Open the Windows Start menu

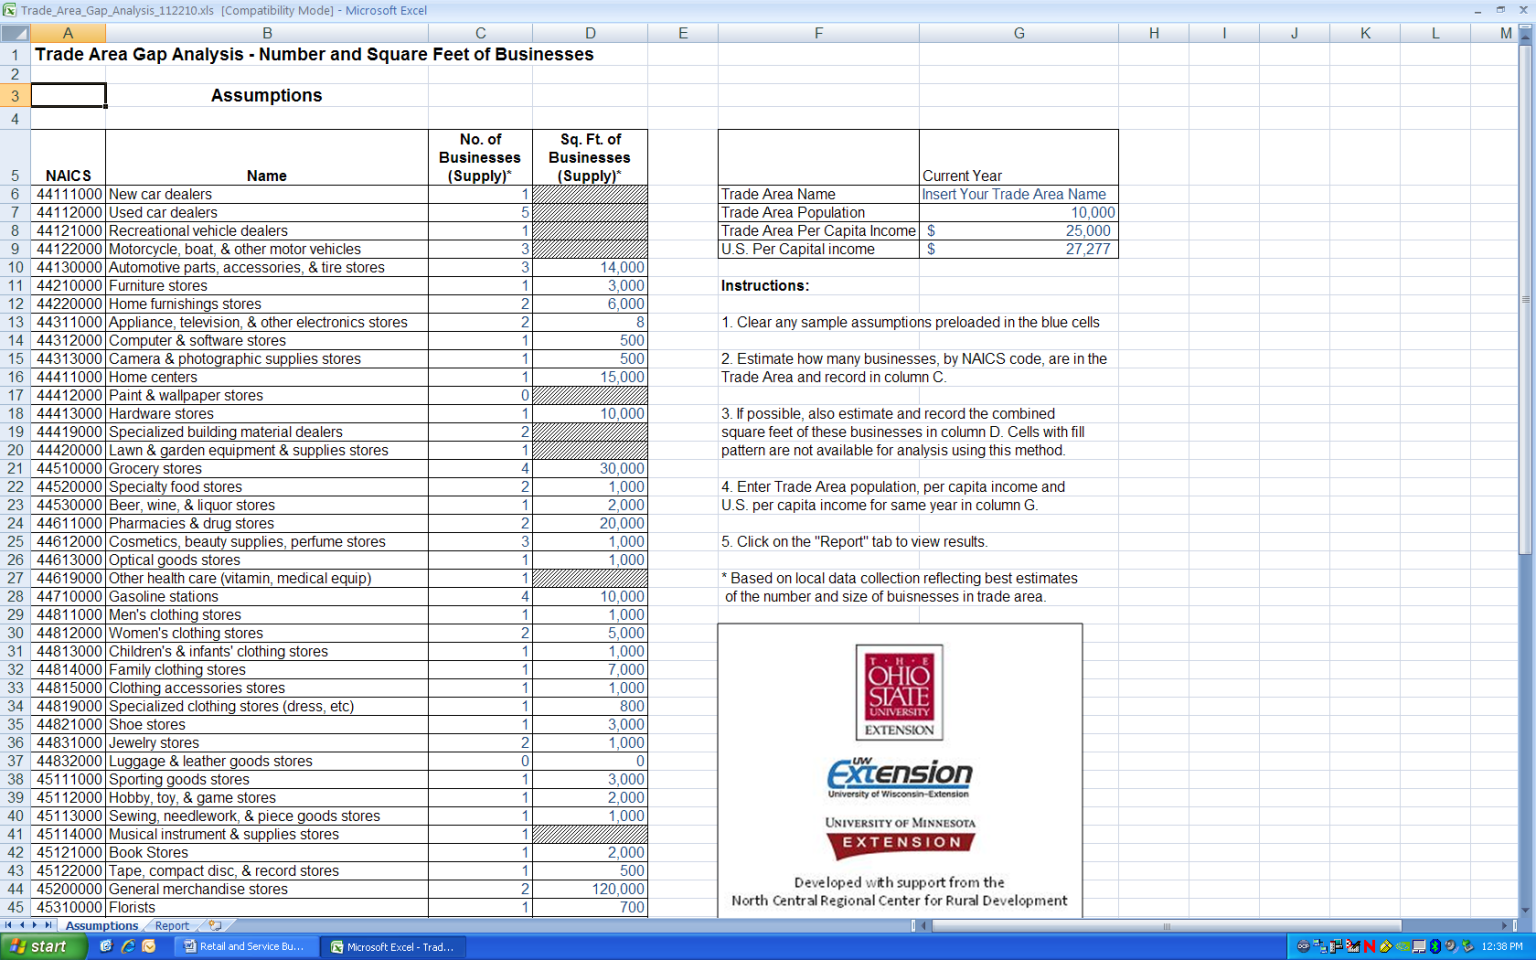(x=40, y=946)
